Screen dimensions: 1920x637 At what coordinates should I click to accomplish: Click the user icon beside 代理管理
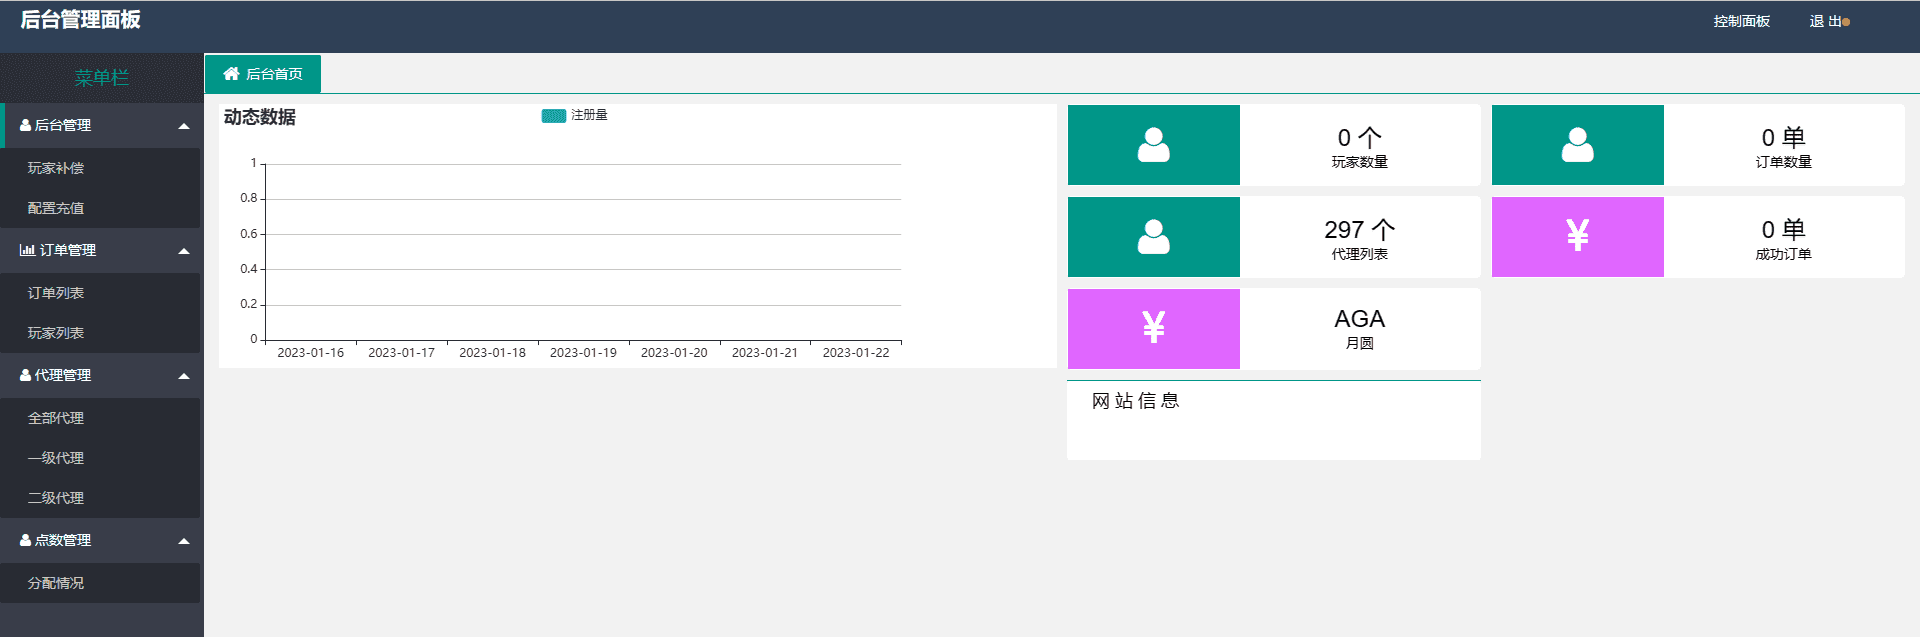pyautogui.click(x=26, y=375)
